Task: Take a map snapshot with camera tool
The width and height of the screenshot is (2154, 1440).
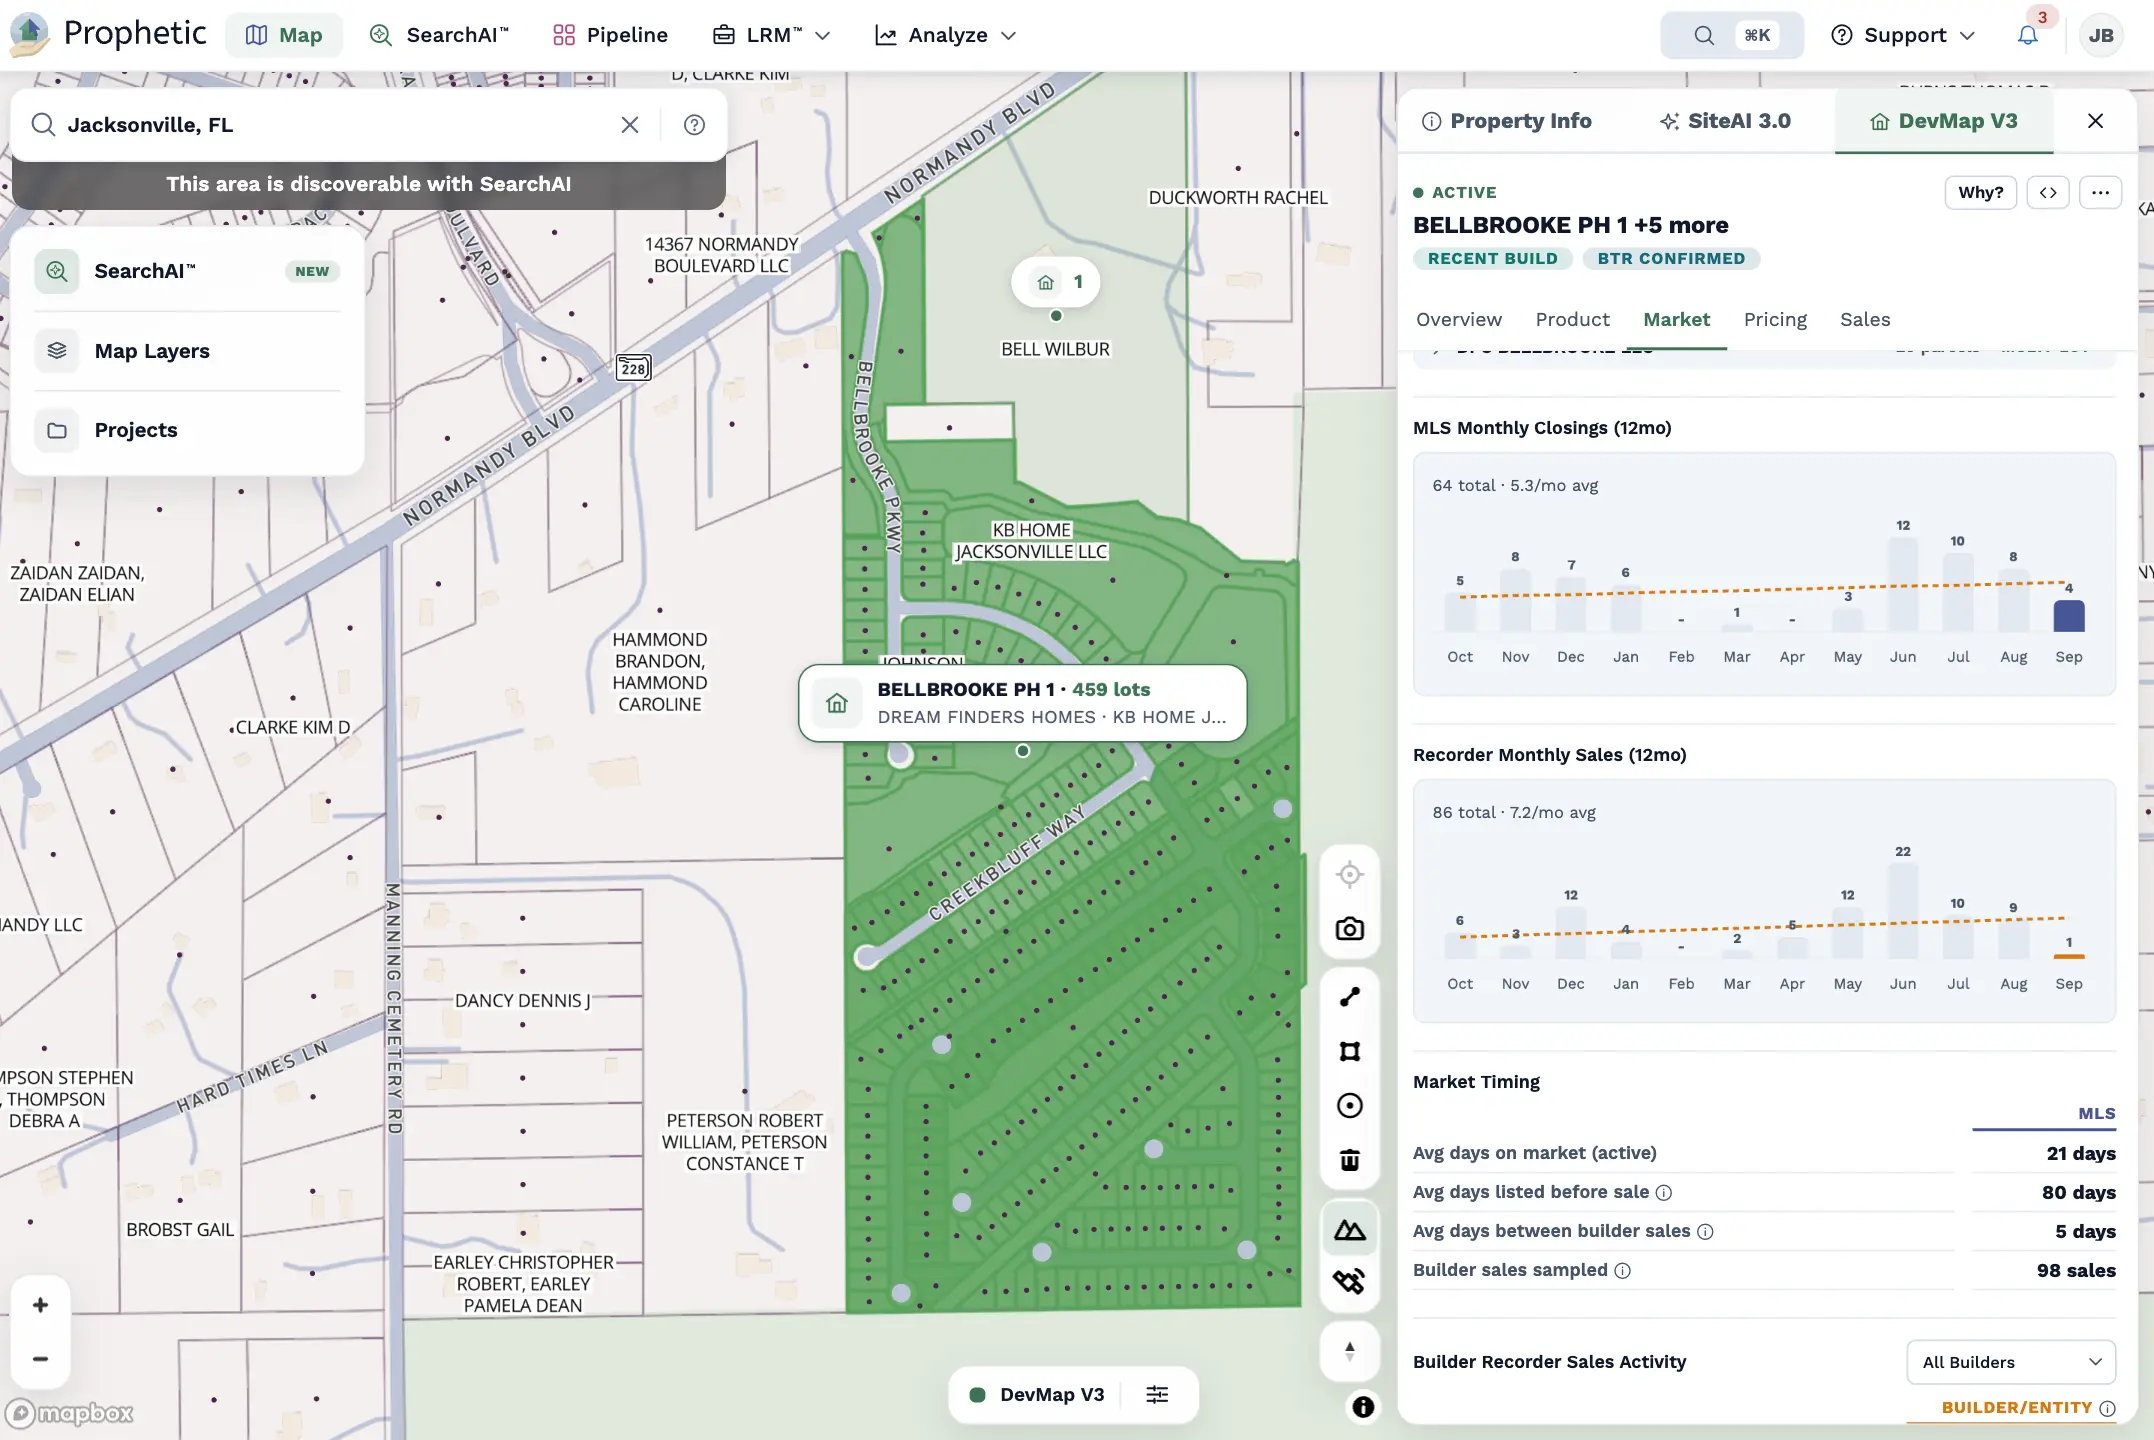Action: pyautogui.click(x=1350, y=929)
